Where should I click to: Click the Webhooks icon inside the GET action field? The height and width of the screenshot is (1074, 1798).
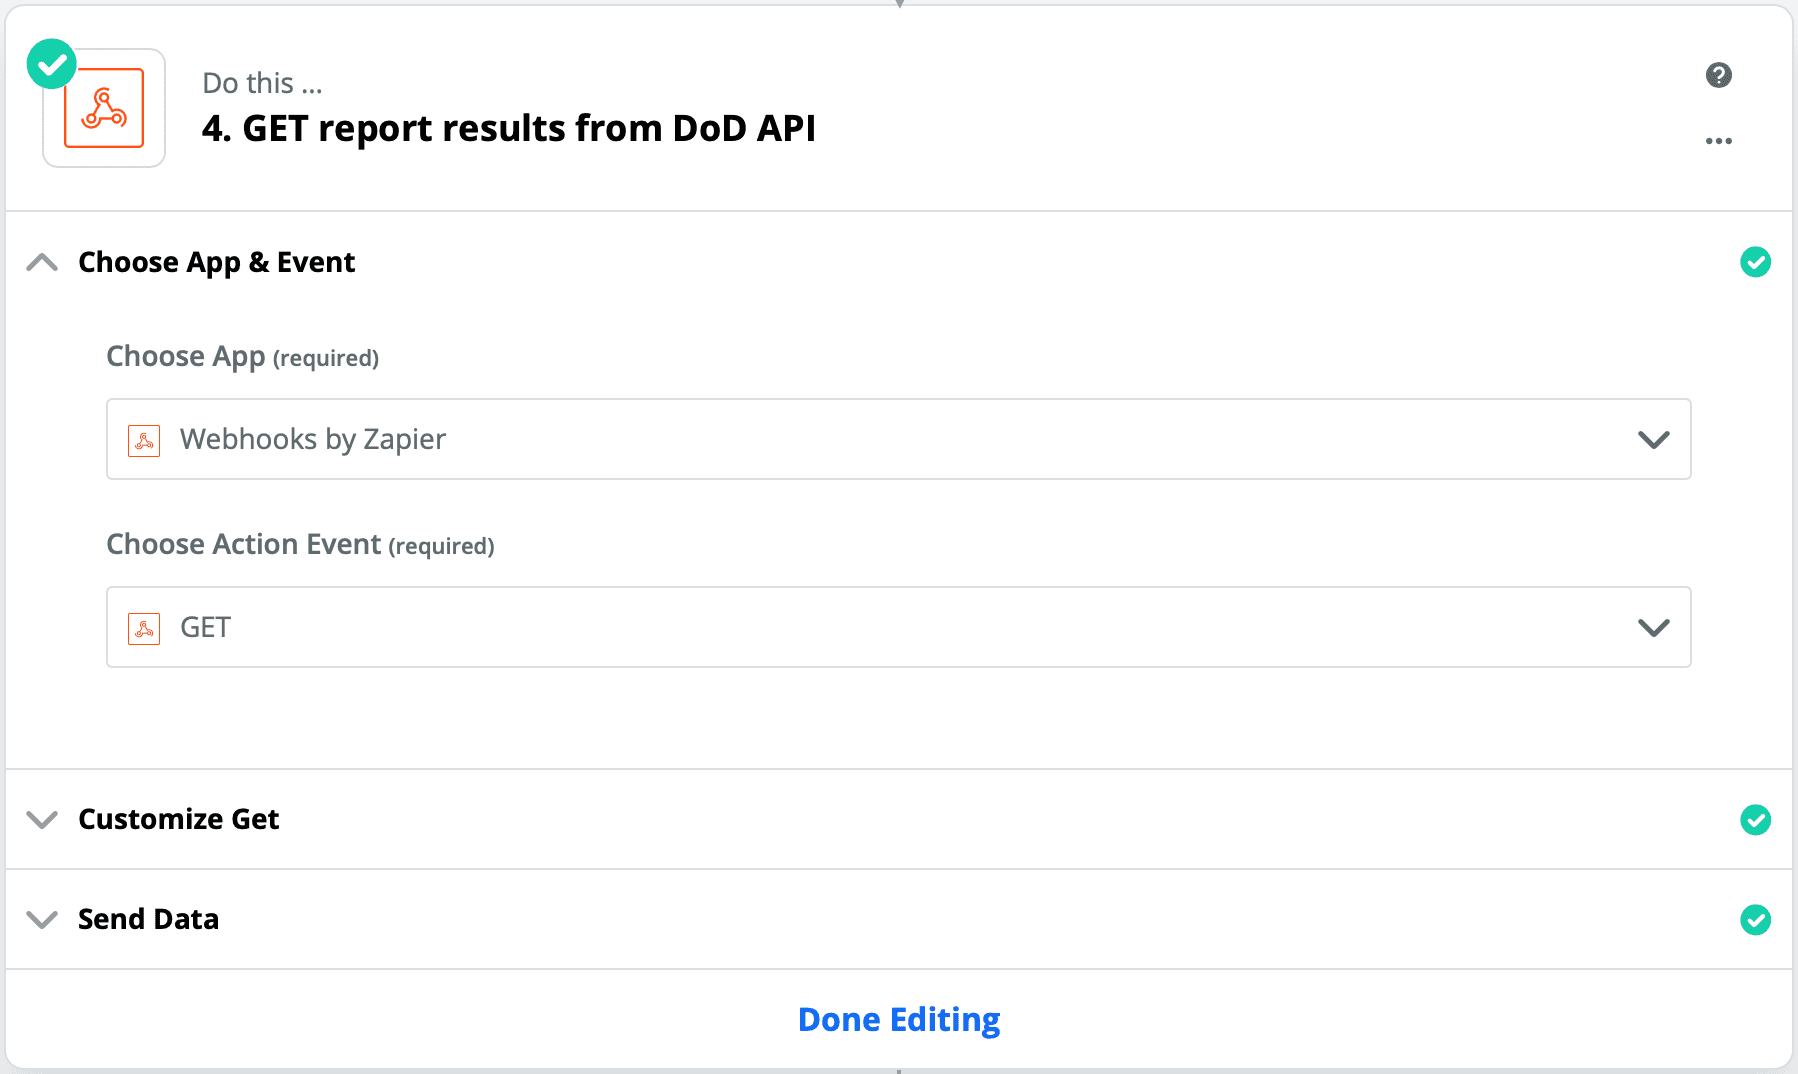point(144,628)
